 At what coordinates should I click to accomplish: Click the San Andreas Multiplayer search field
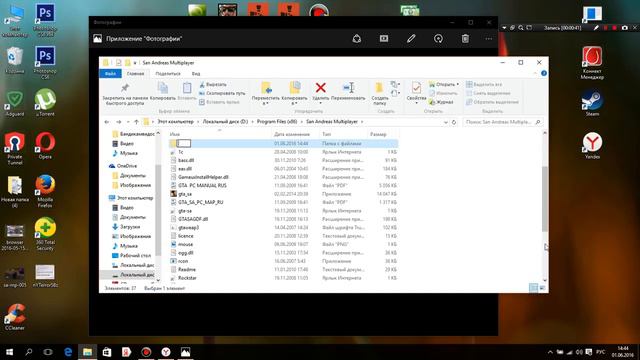click(502, 122)
